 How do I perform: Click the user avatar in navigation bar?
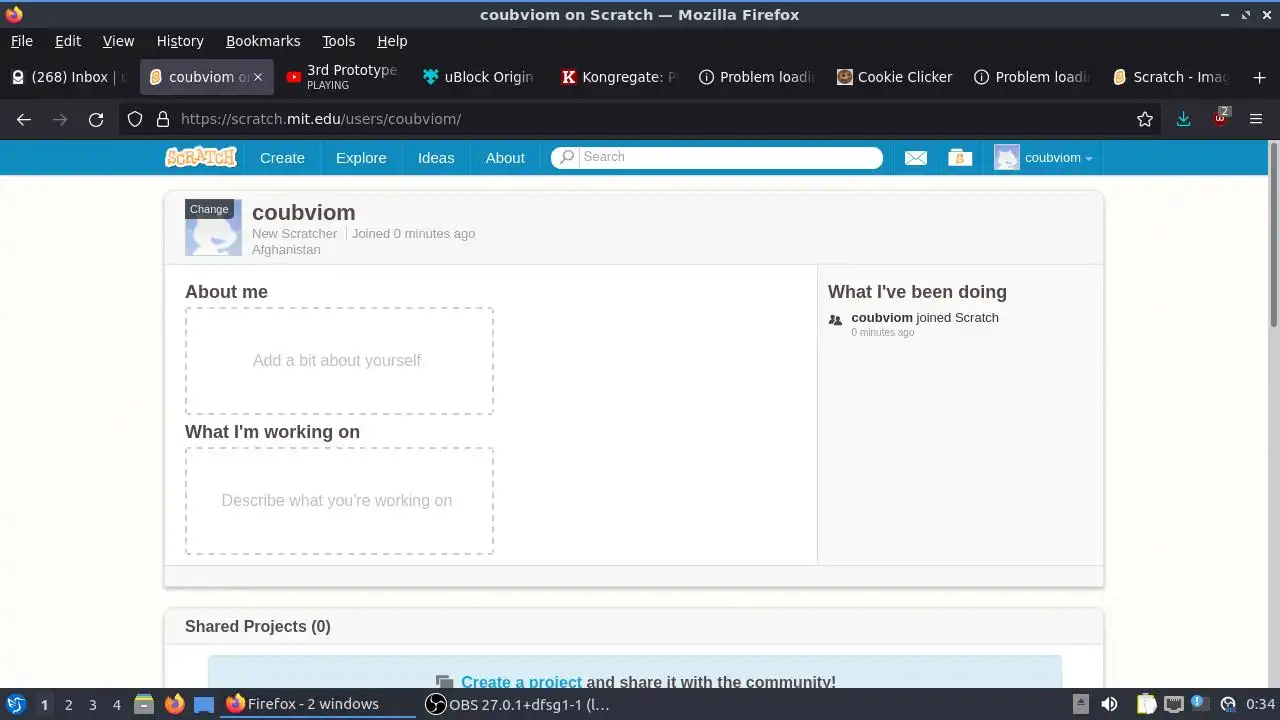click(1007, 158)
